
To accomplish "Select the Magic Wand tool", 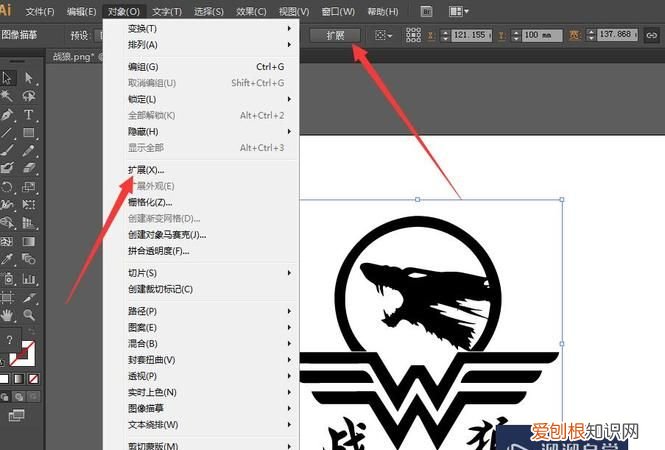I will (x=6, y=96).
